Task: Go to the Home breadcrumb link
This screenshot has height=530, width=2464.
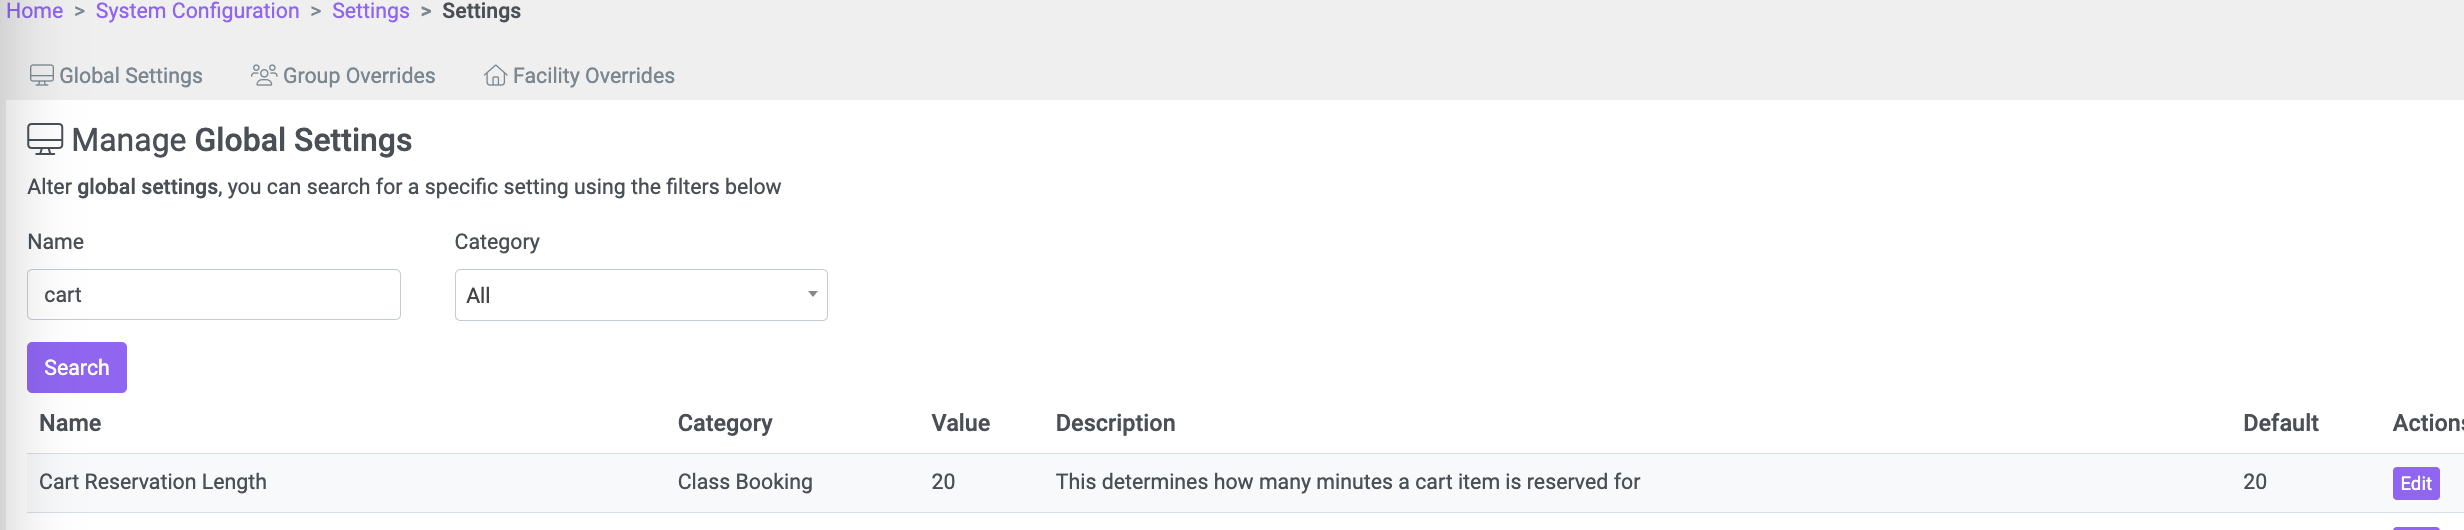Action: [35, 11]
